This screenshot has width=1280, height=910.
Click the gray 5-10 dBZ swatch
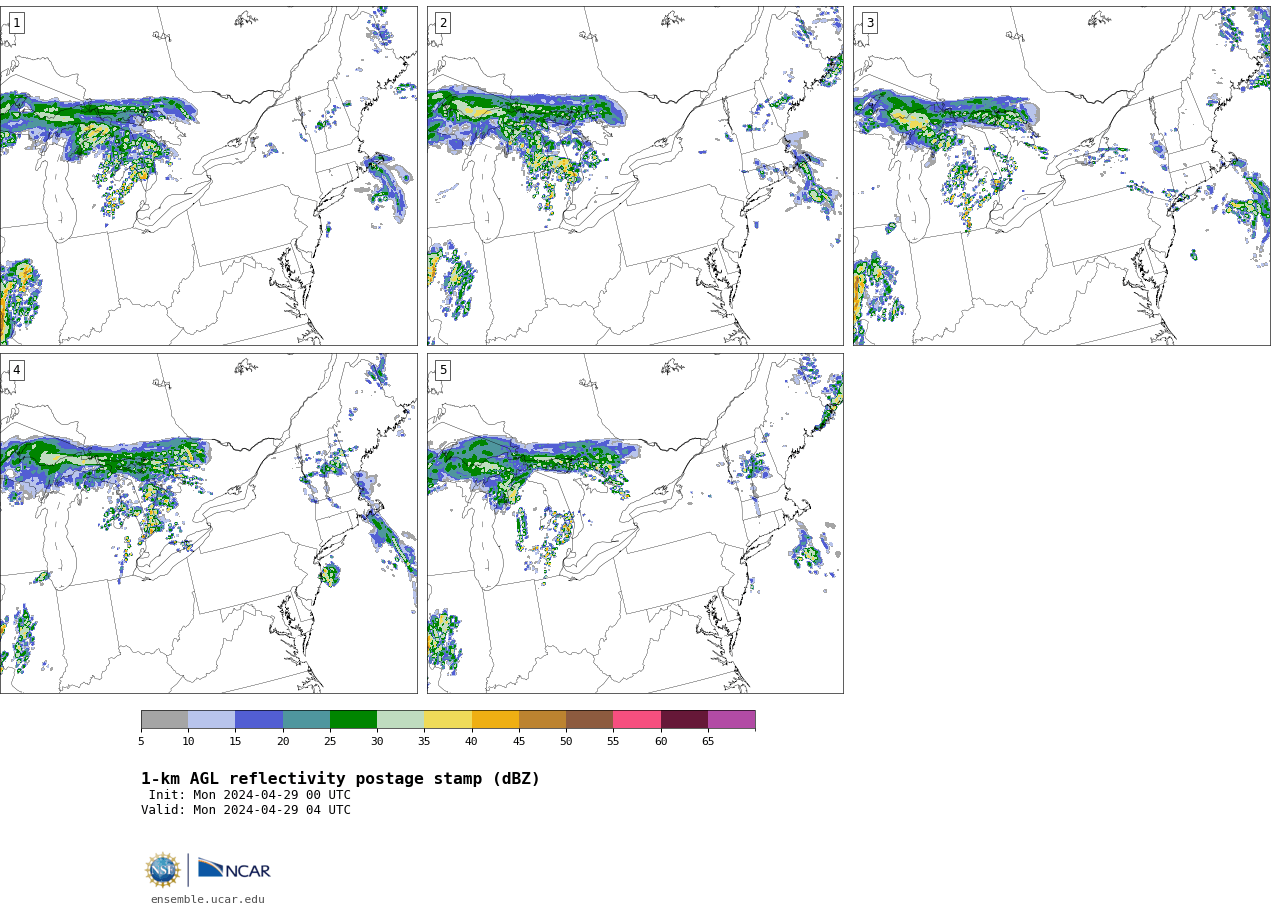164,720
